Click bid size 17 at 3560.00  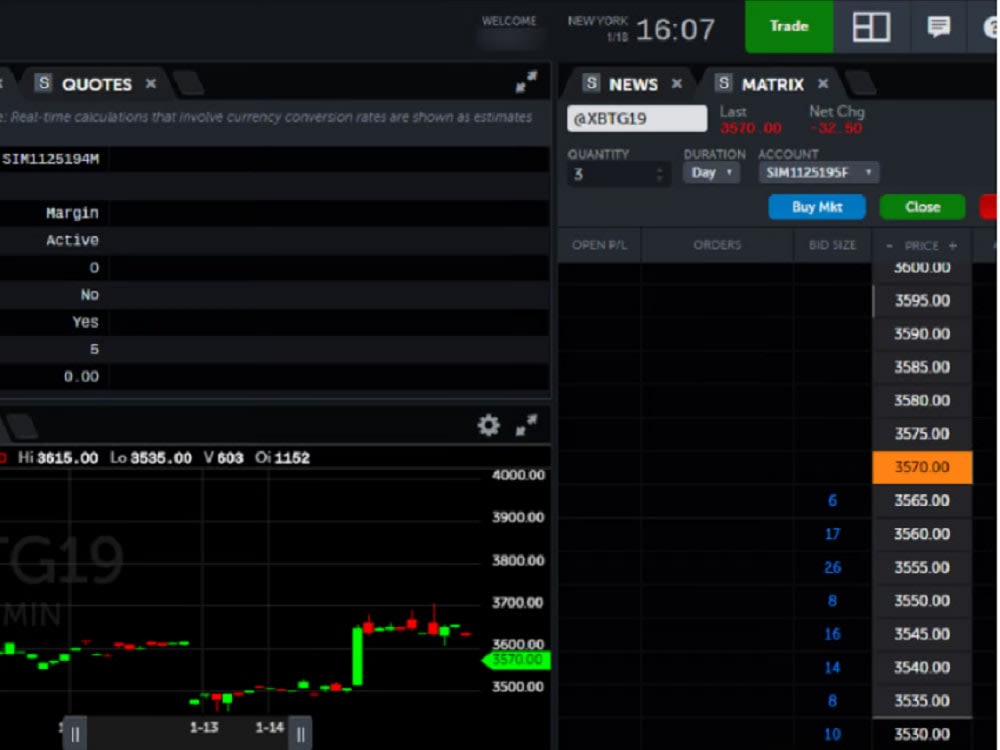832,534
